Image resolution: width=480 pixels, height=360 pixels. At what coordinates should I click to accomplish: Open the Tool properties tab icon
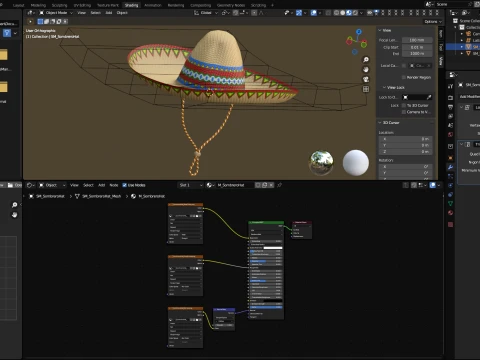point(451,86)
